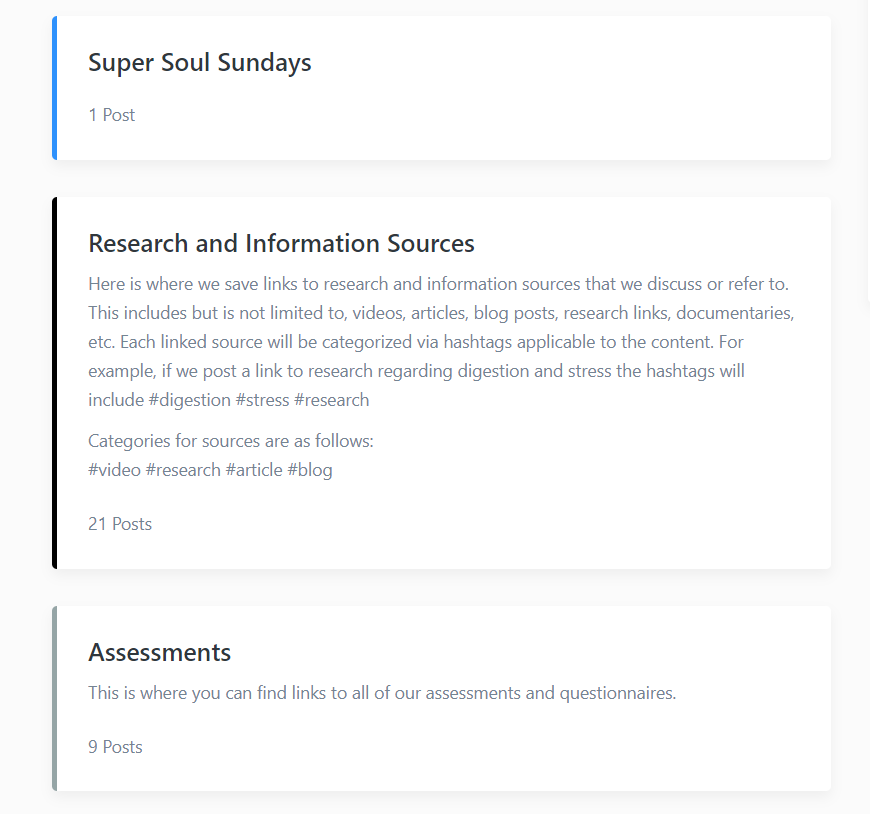Select the #blog category hashtag
The width and height of the screenshot is (870, 814).
[x=310, y=469]
